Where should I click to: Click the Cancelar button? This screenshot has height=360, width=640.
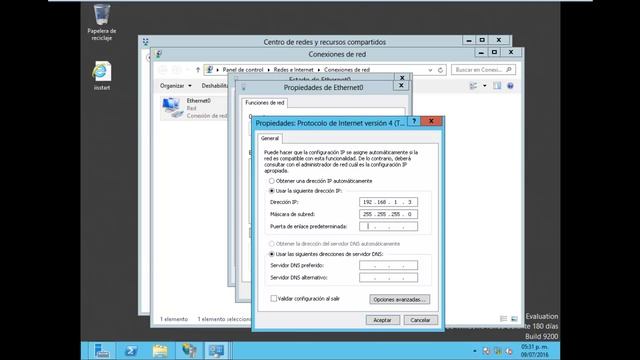[x=420, y=320]
